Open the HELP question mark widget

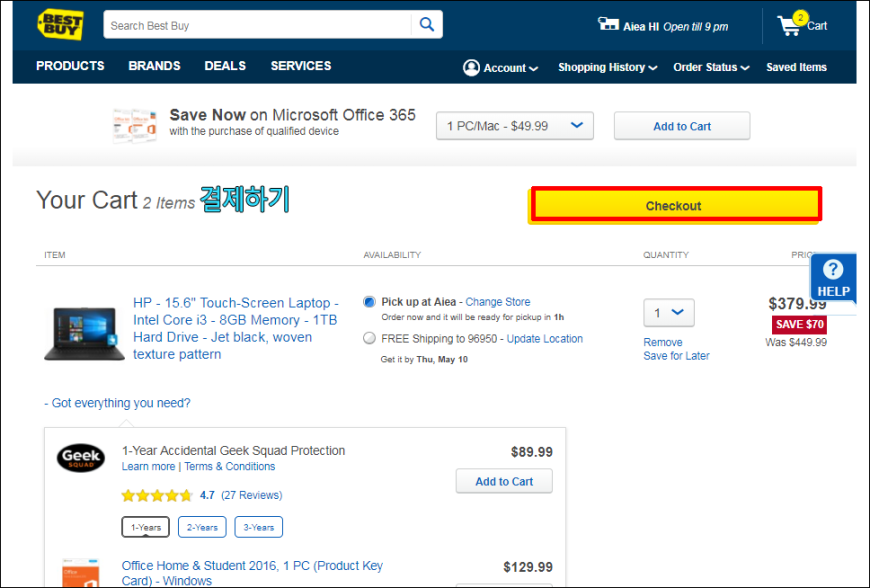[833, 279]
